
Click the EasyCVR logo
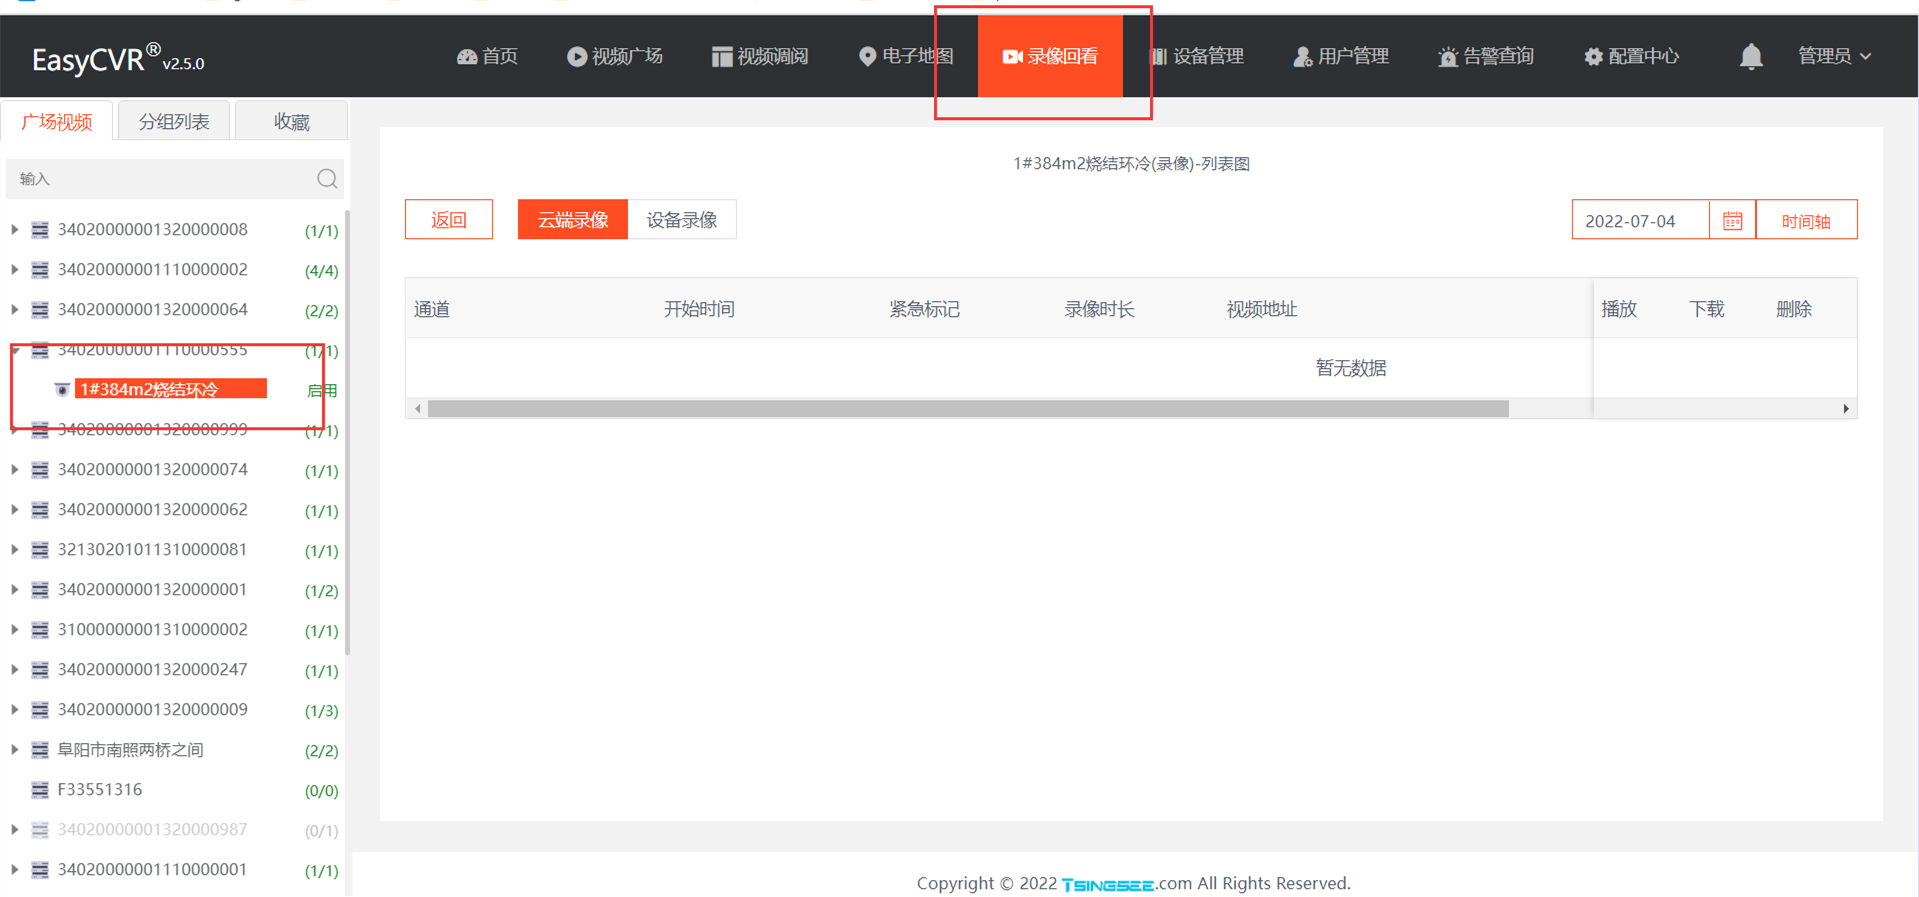[118, 59]
